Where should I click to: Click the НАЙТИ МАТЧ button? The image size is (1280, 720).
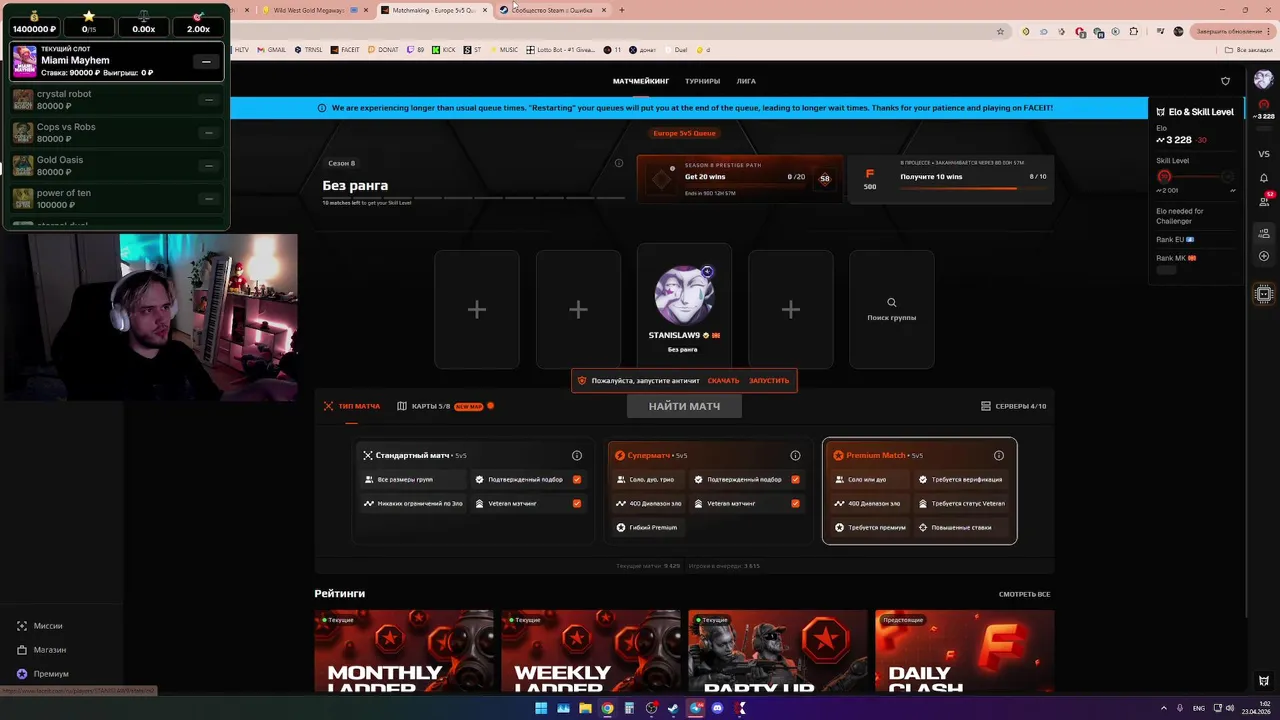point(684,406)
